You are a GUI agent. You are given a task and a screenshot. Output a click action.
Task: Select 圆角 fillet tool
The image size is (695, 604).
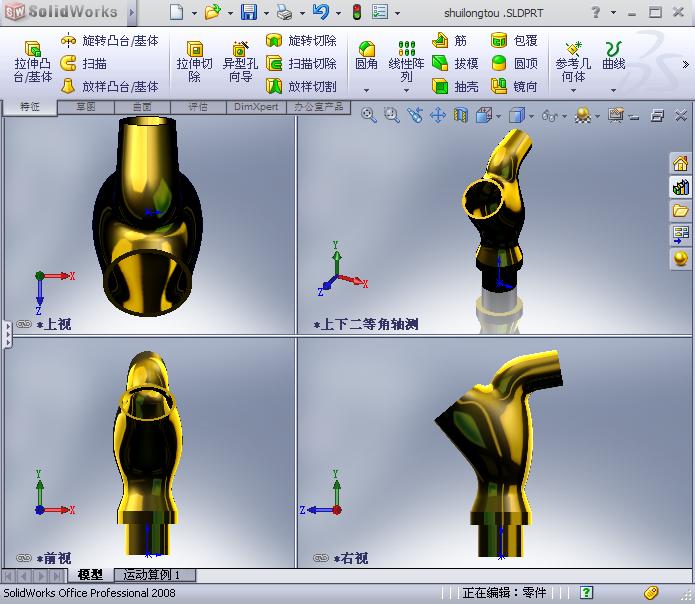[366, 56]
